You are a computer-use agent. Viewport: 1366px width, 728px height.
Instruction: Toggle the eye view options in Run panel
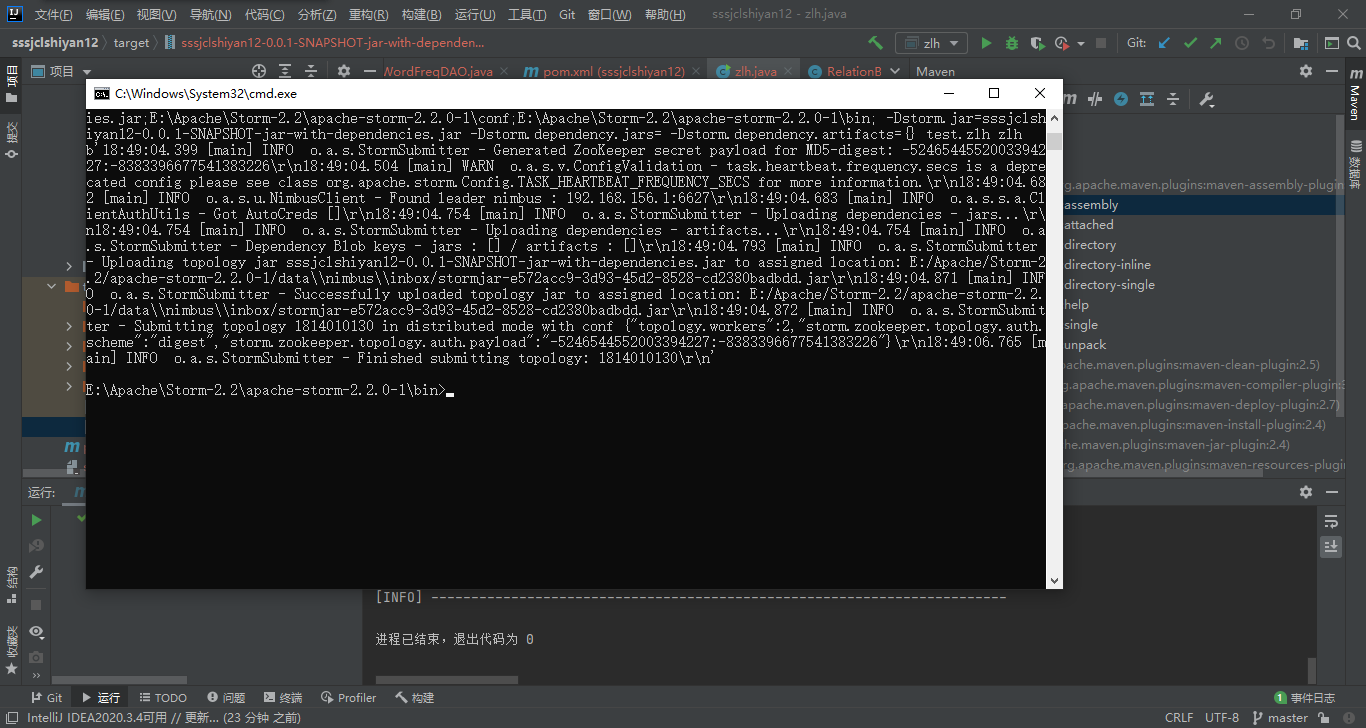tap(36, 631)
